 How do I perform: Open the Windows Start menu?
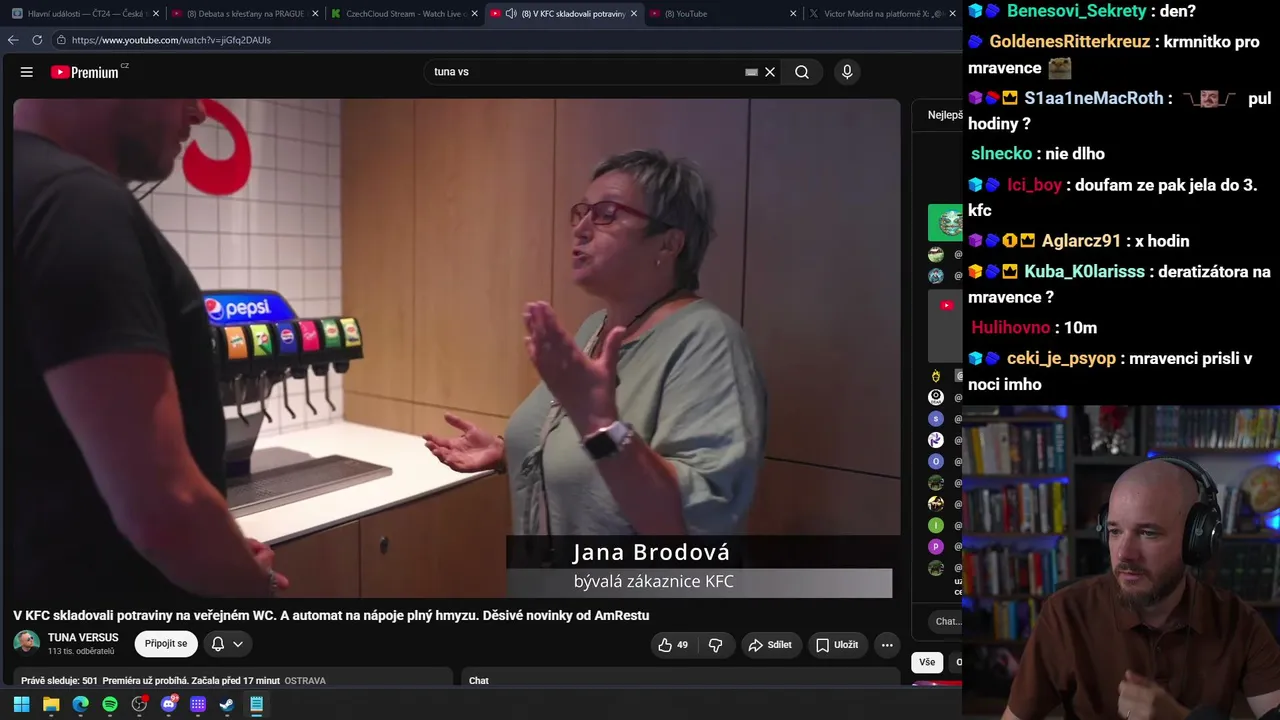click(x=21, y=704)
